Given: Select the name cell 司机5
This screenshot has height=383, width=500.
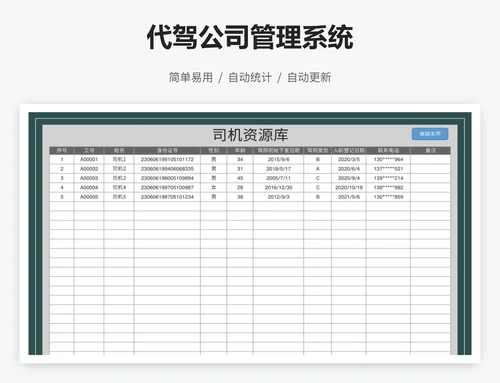Looking at the screenshot, I should (119, 197).
